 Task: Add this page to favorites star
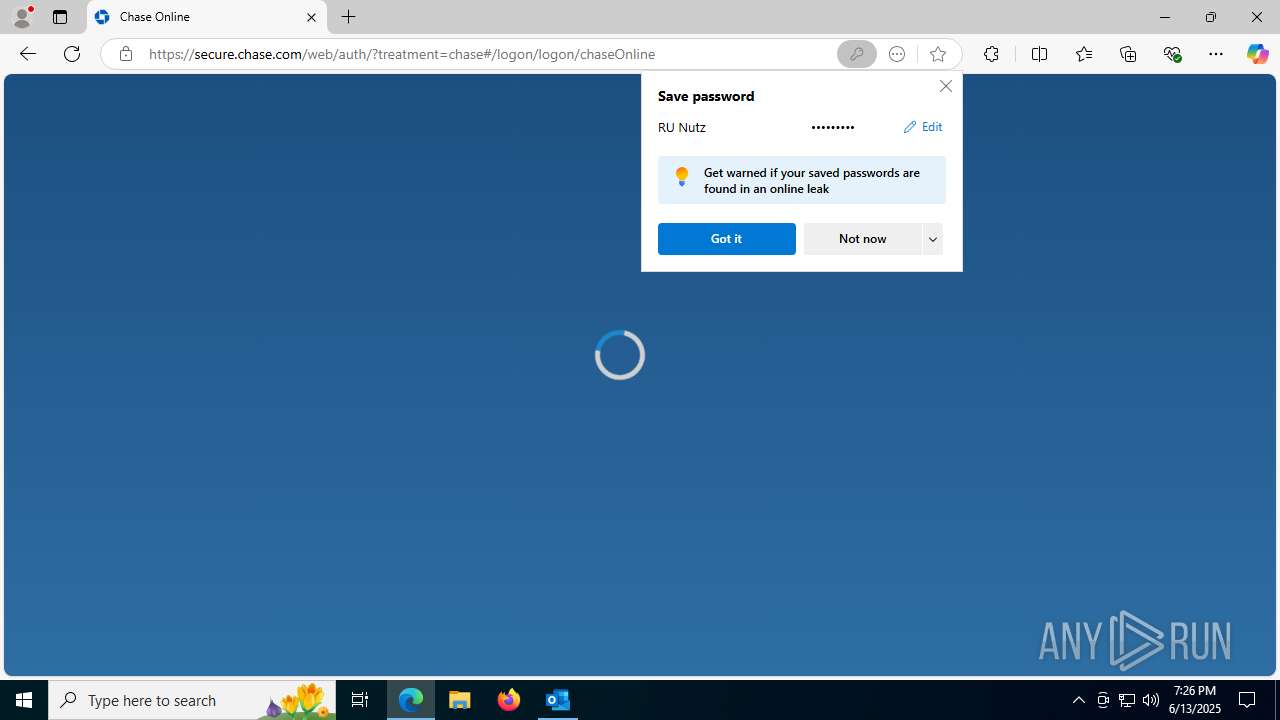(937, 54)
